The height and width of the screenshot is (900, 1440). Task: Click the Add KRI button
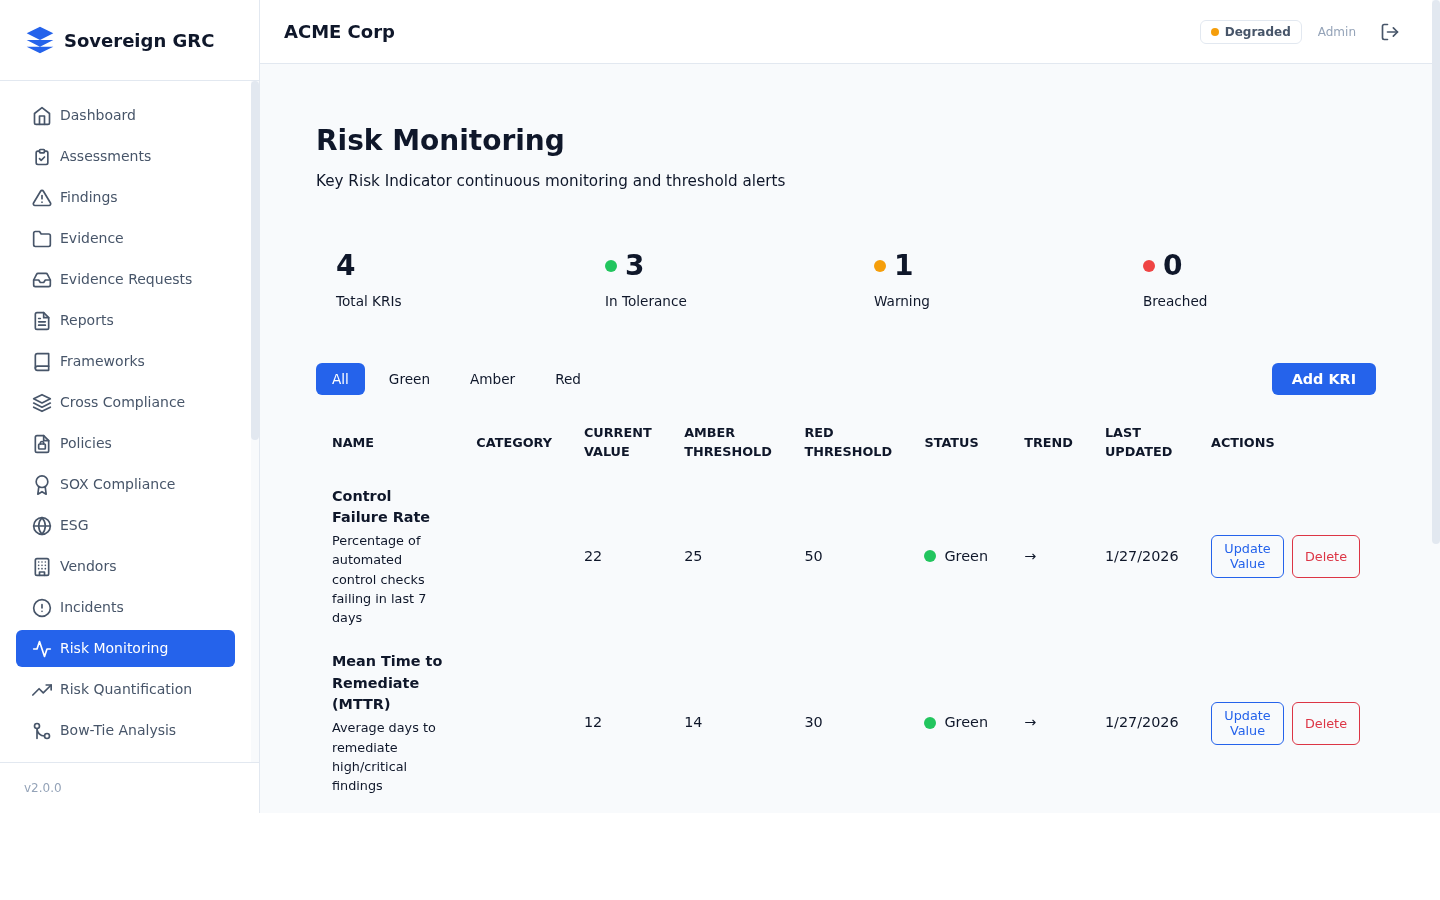click(x=1323, y=379)
